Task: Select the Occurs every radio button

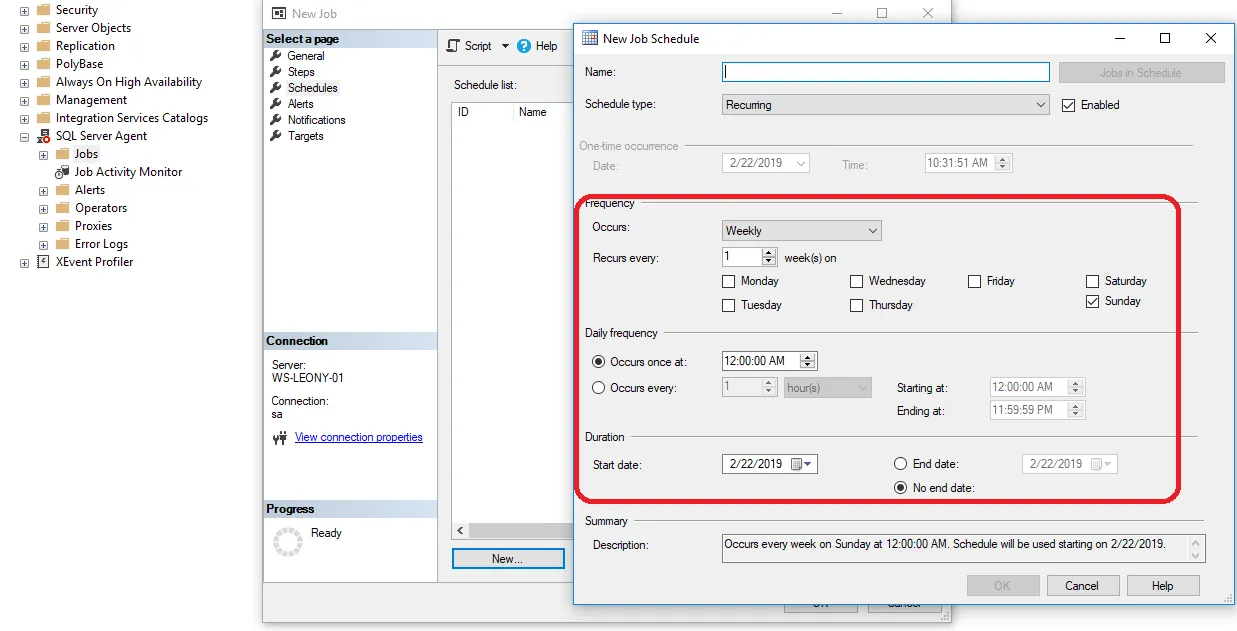Action: 599,388
